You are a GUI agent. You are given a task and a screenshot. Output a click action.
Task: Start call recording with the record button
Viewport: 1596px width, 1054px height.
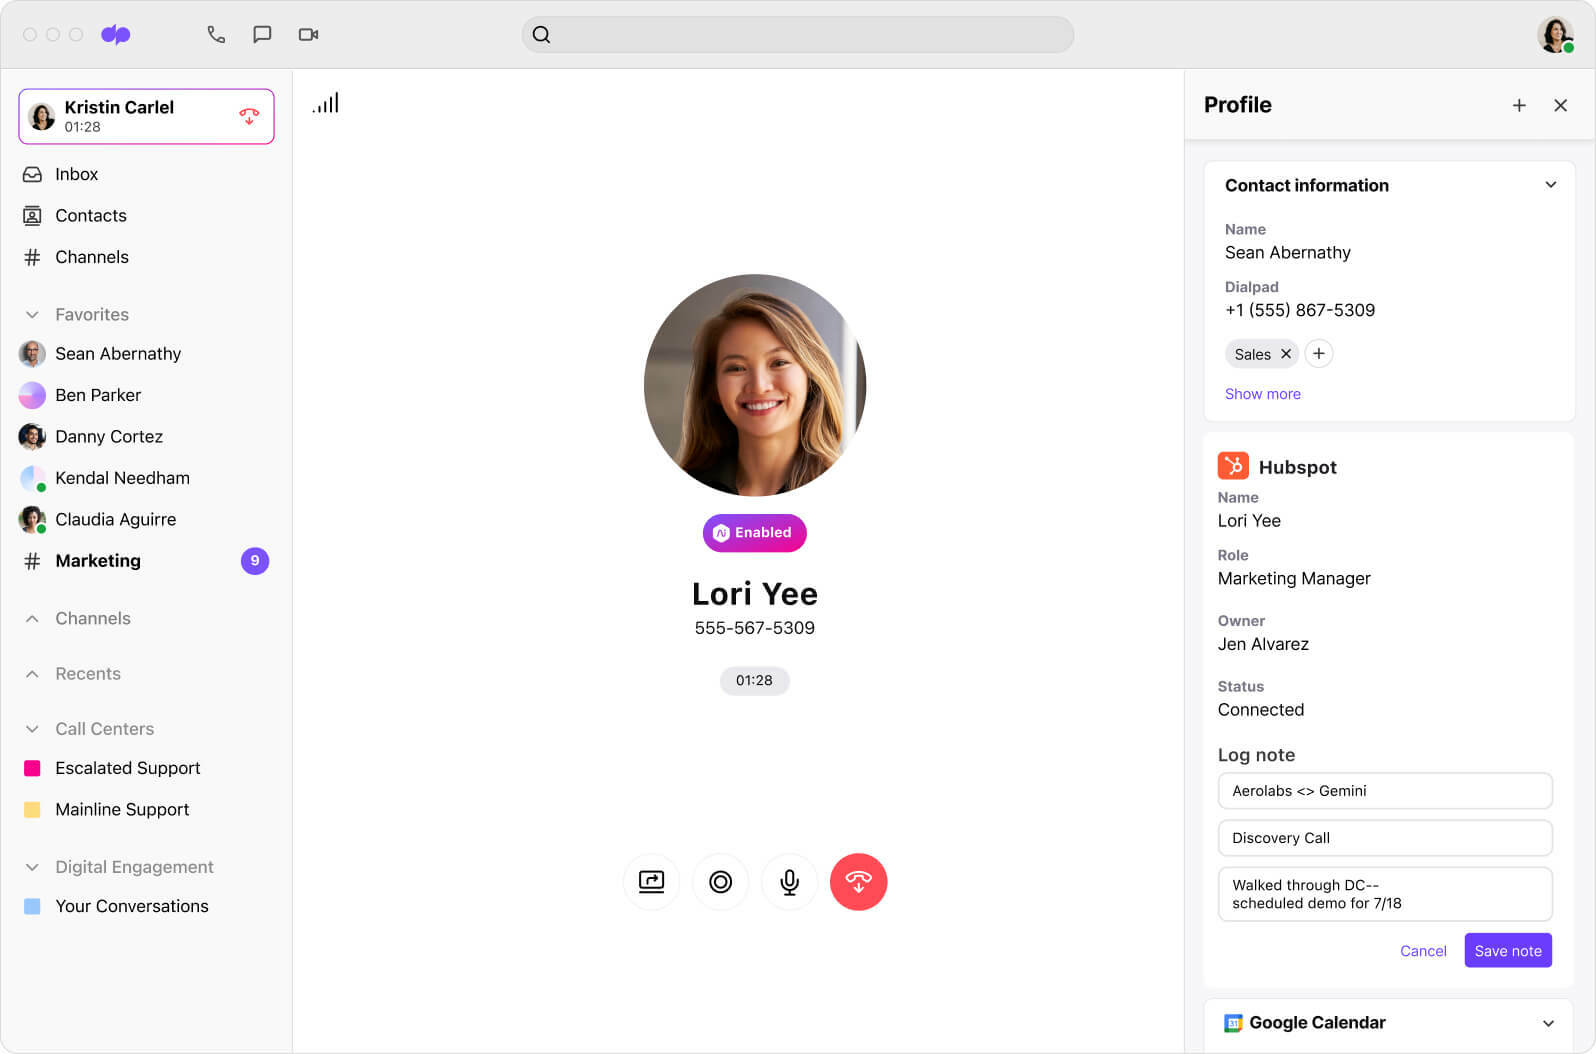coord(720,882)
